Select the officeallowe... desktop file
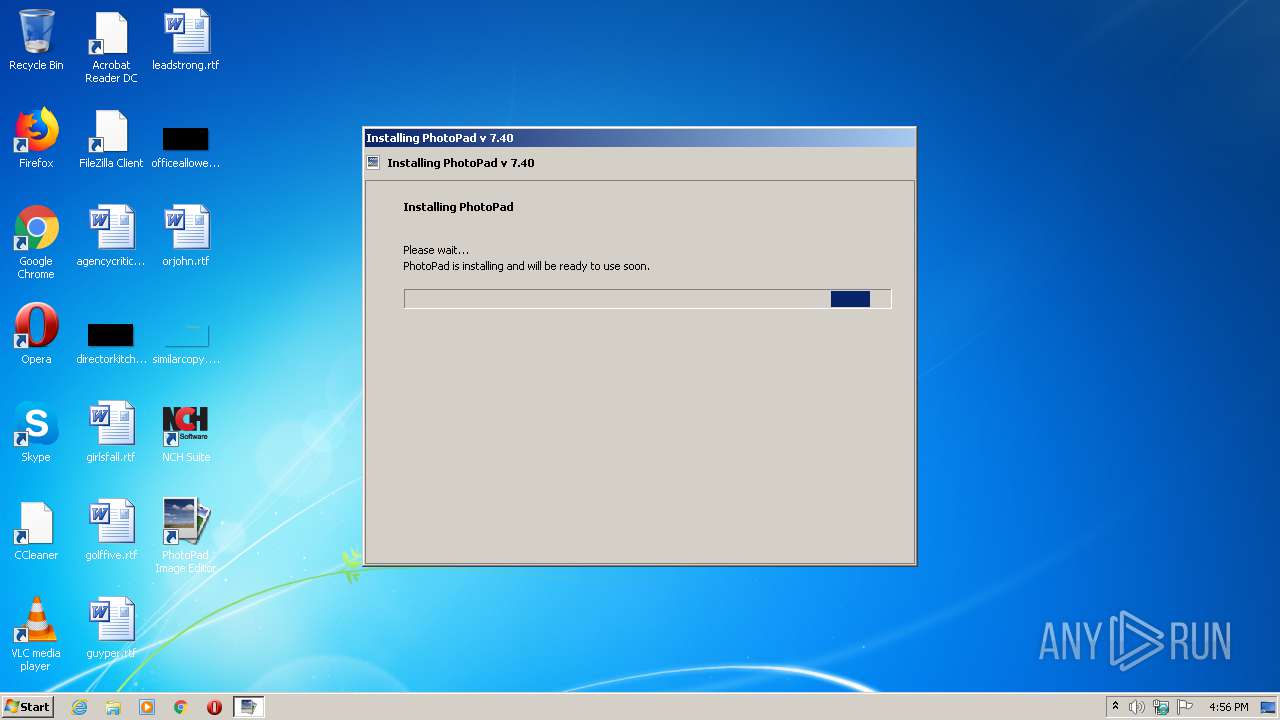 (x=186, y=146)
